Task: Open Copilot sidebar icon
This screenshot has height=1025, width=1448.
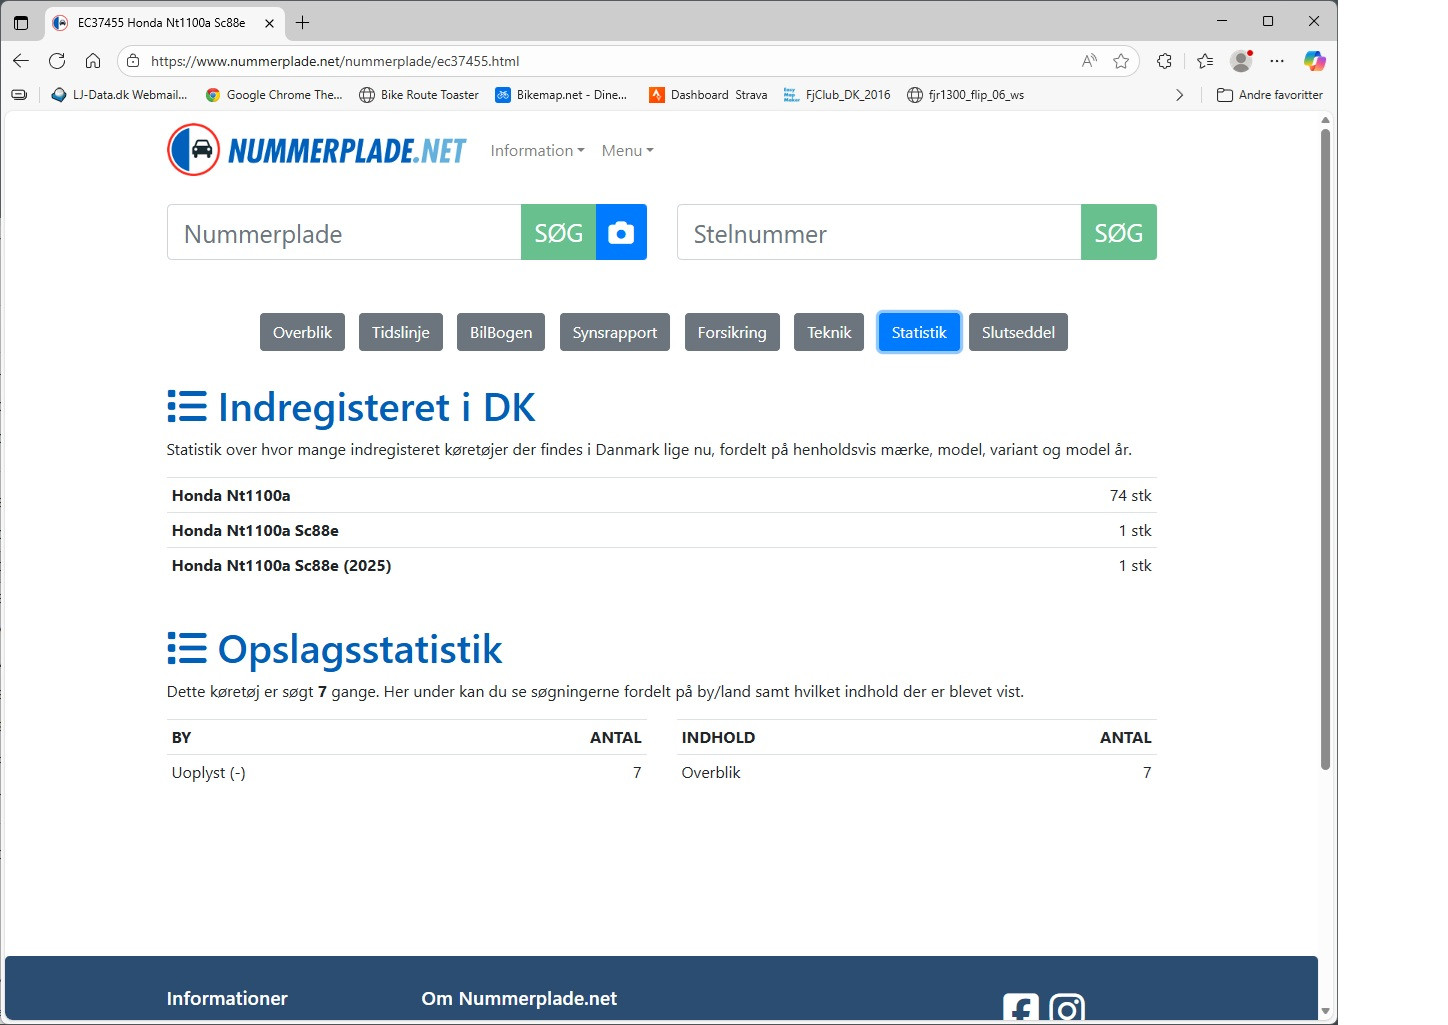Action: [x=1314, y=61]
